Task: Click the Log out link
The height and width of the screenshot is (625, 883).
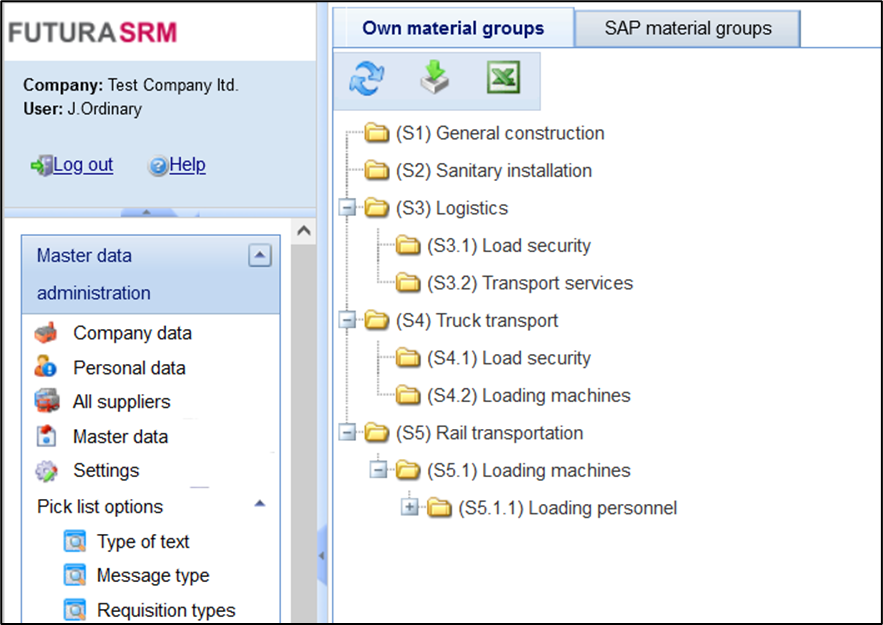Action: 82,165
